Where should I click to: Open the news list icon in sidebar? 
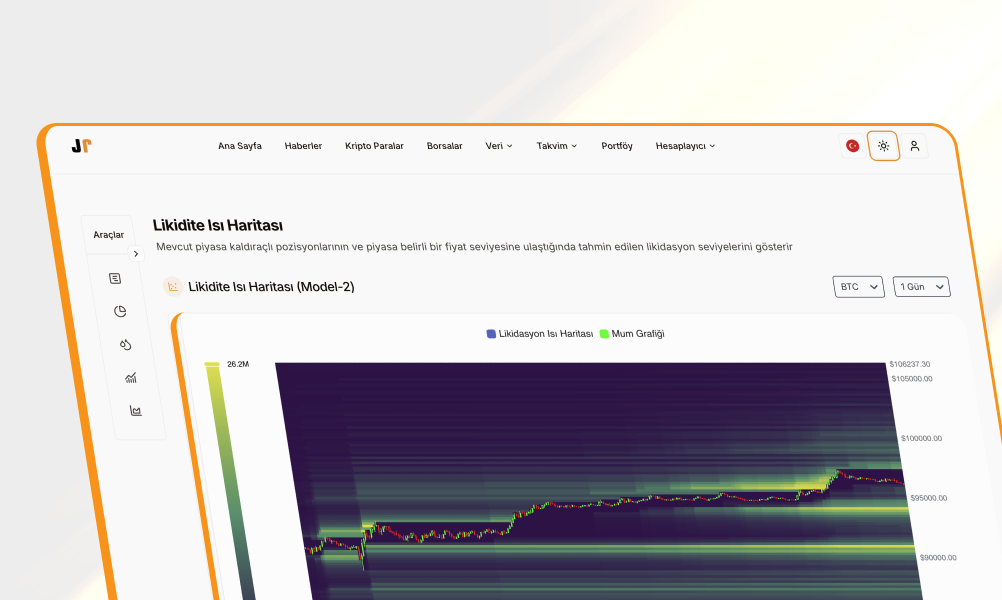[x=115, y=279]
